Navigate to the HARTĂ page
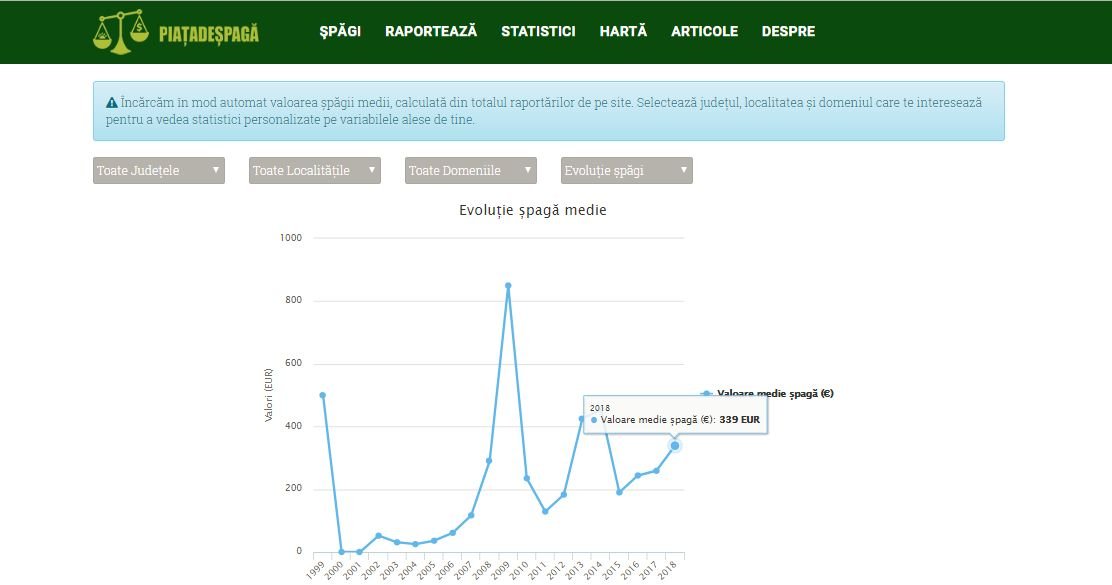This screenshot has height=585, width=1112. point(622,31)
